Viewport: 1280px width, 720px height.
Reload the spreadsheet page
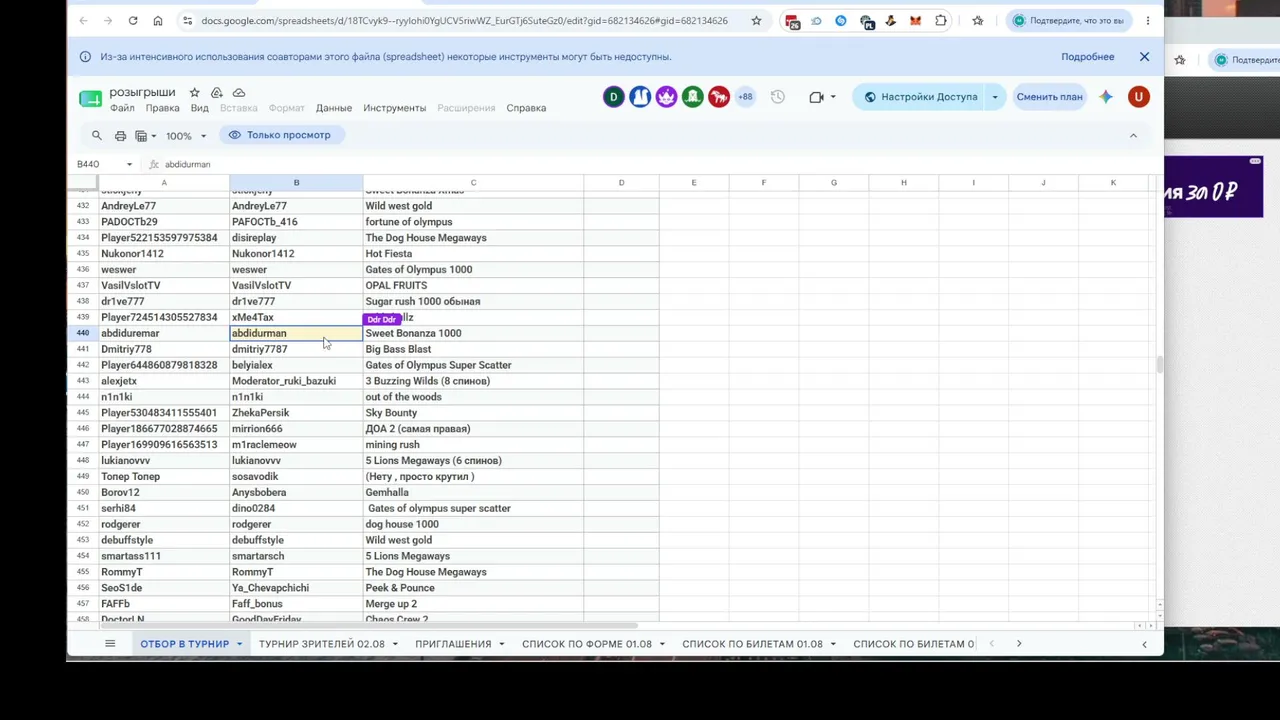pyautogui.click(x=133, y=20)
